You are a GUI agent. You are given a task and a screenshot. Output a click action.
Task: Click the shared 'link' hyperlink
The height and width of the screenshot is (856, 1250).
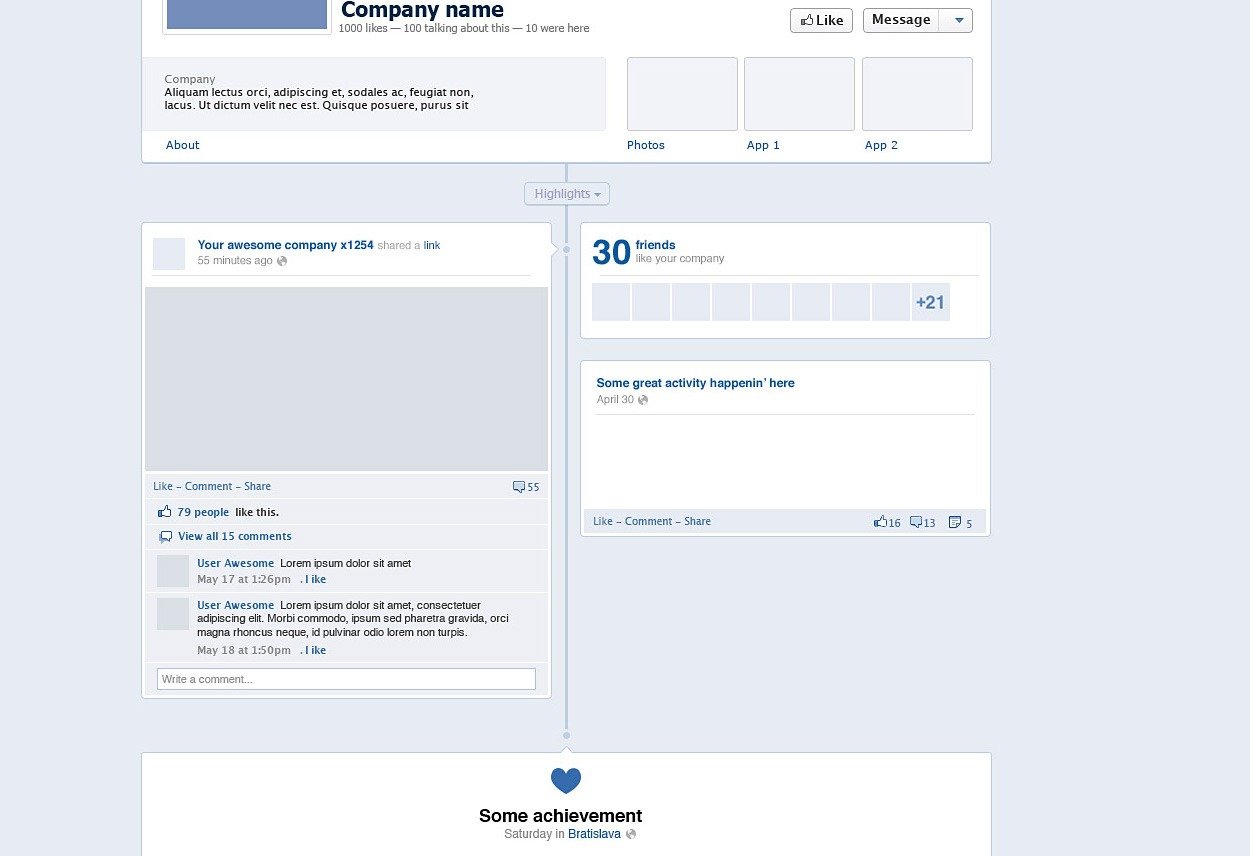432,245
